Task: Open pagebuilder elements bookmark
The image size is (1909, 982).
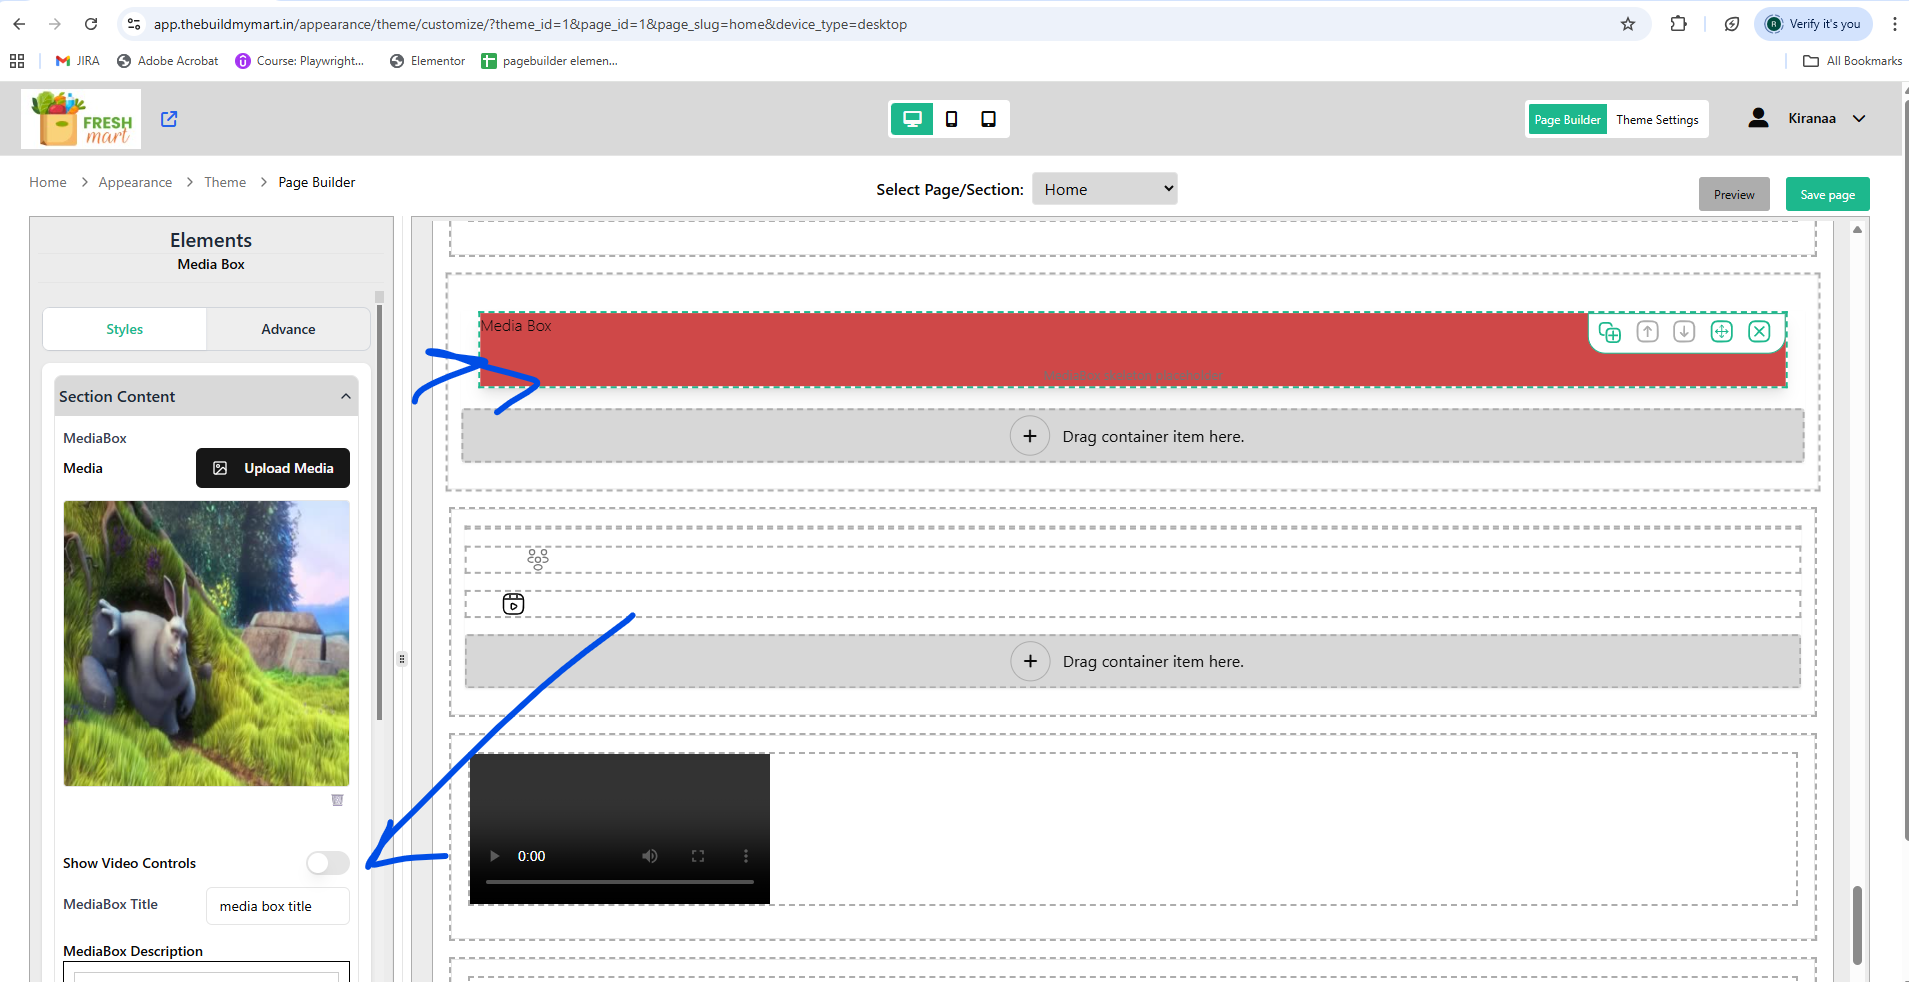Action: [550, 61]
